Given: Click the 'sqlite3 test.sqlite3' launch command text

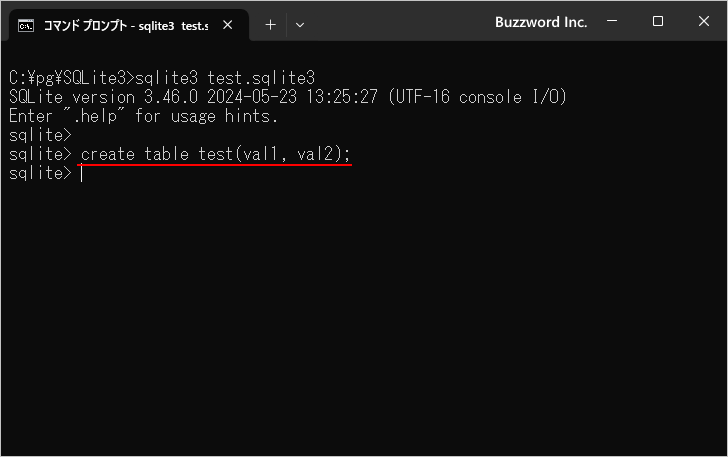Looking at the screenshot, I should (x=225, y=78).
